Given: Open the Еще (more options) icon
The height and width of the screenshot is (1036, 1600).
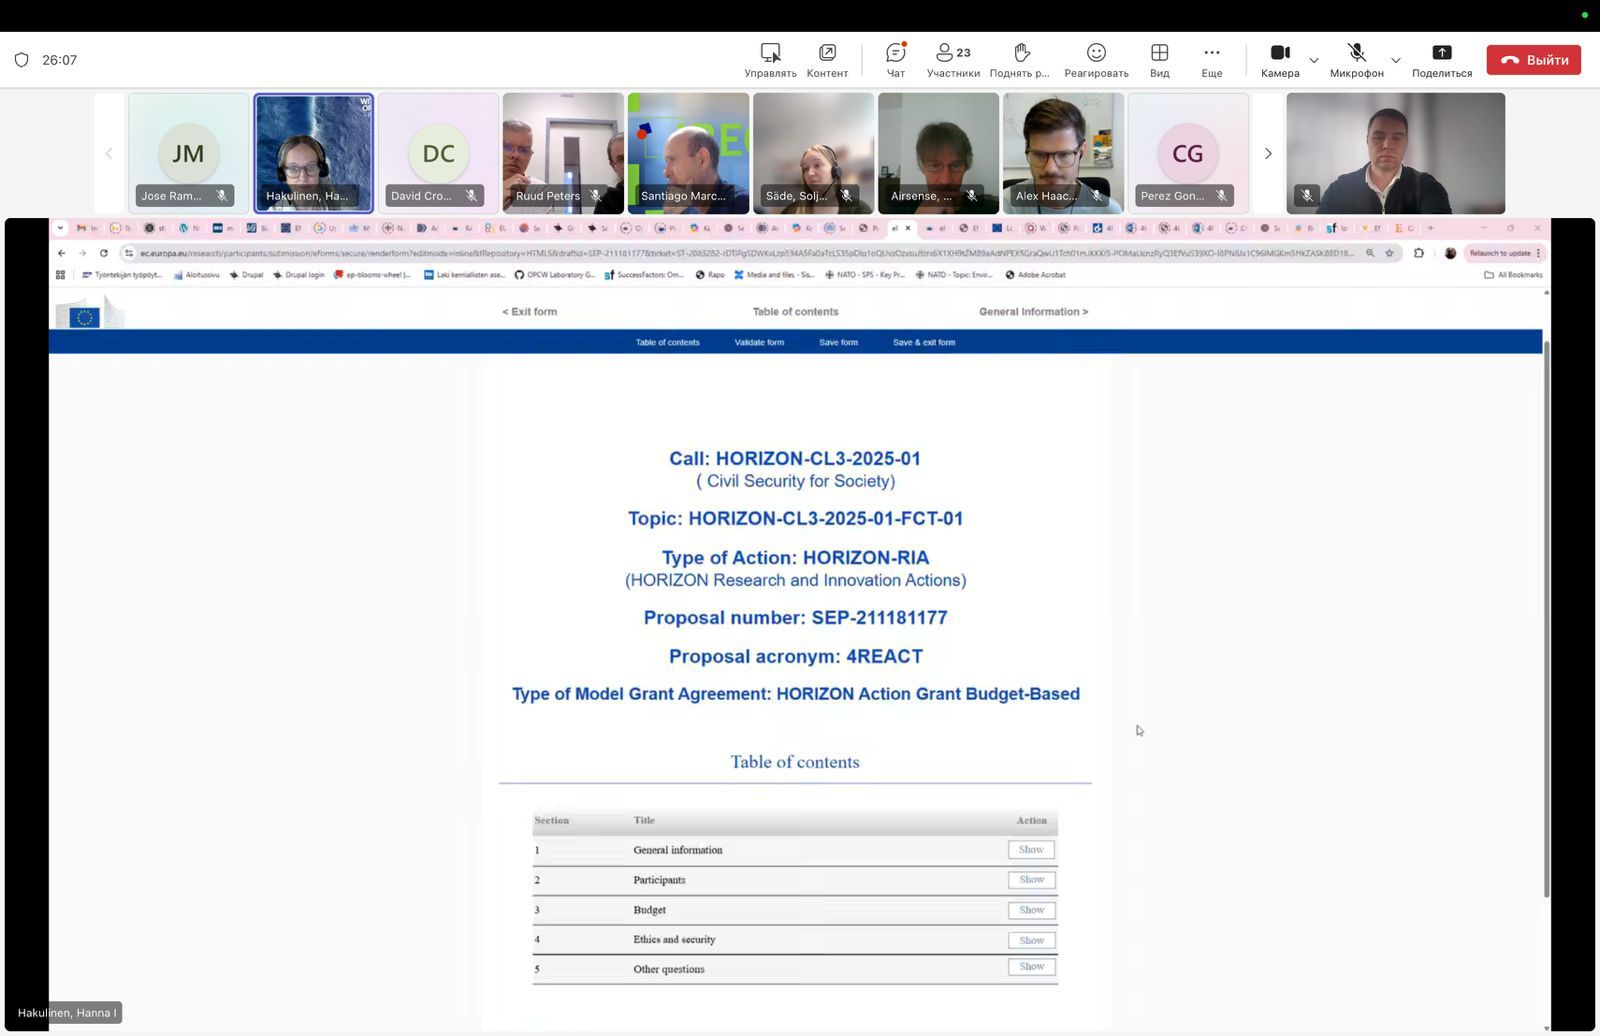Looking at the screenshot, I should point(1211,59).
